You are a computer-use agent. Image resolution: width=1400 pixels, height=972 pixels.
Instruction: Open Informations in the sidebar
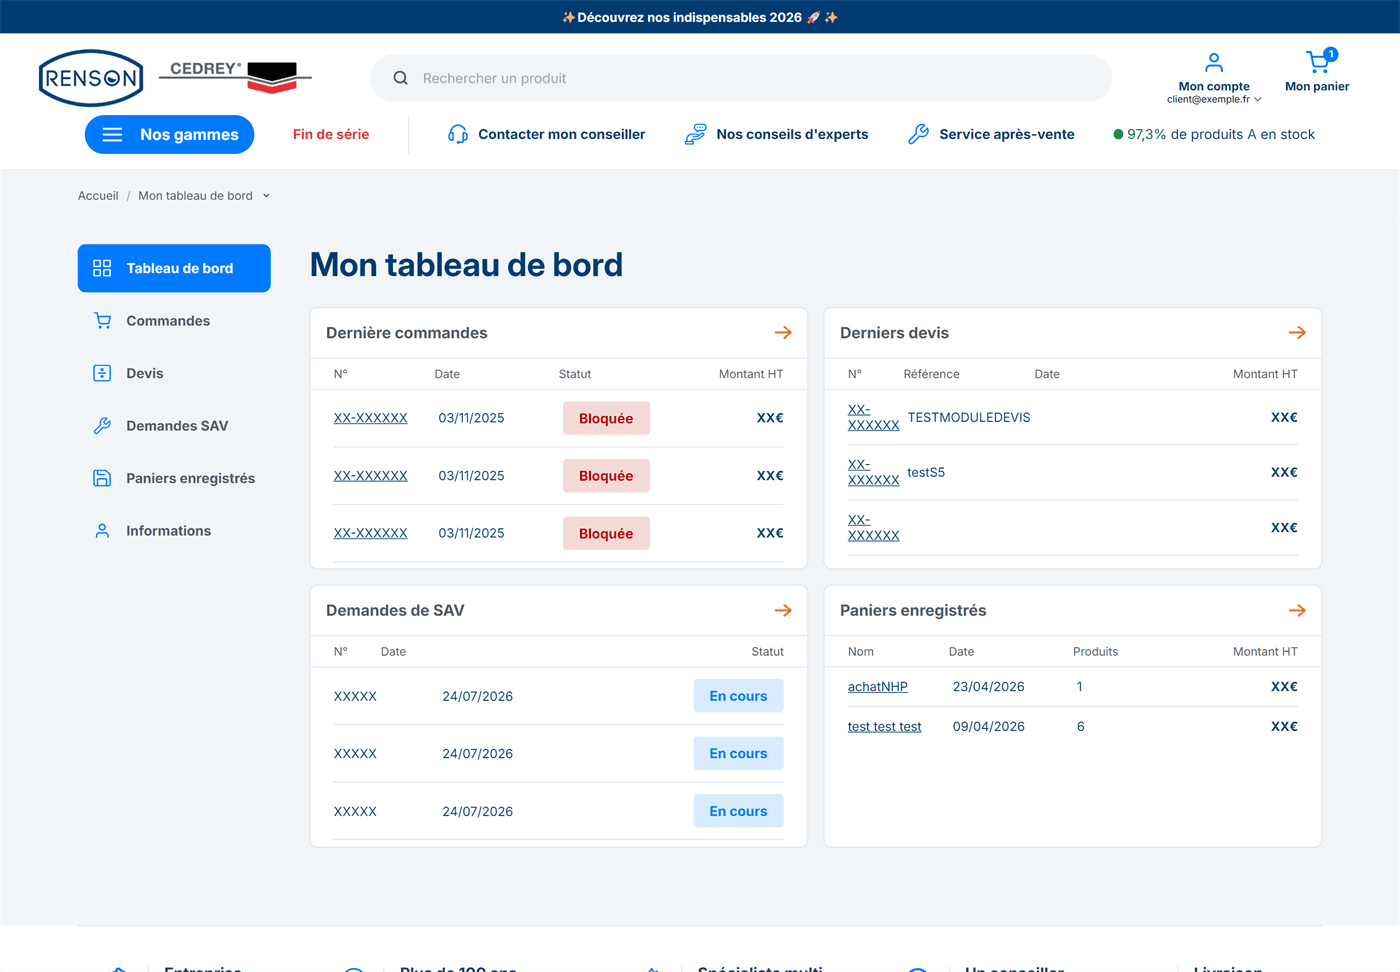pos(174,531)
